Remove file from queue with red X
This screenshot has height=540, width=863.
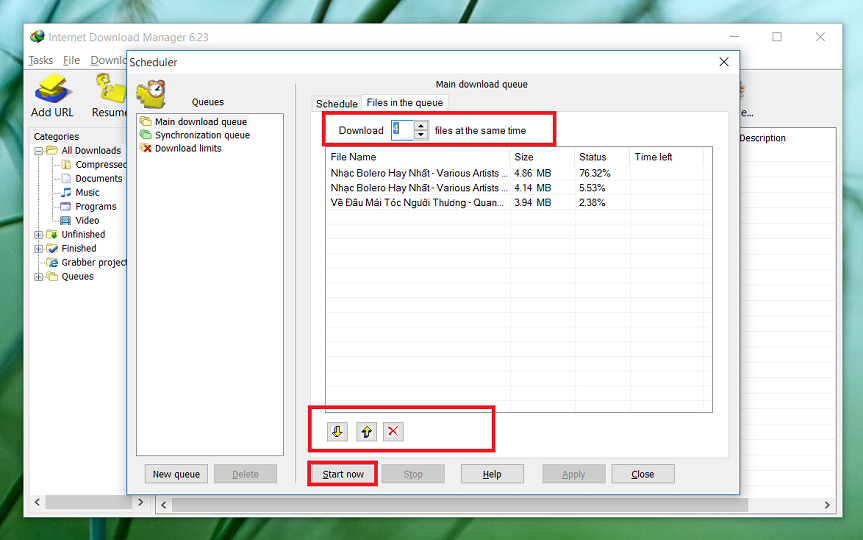pyautogui.click(x=393, y=432)
